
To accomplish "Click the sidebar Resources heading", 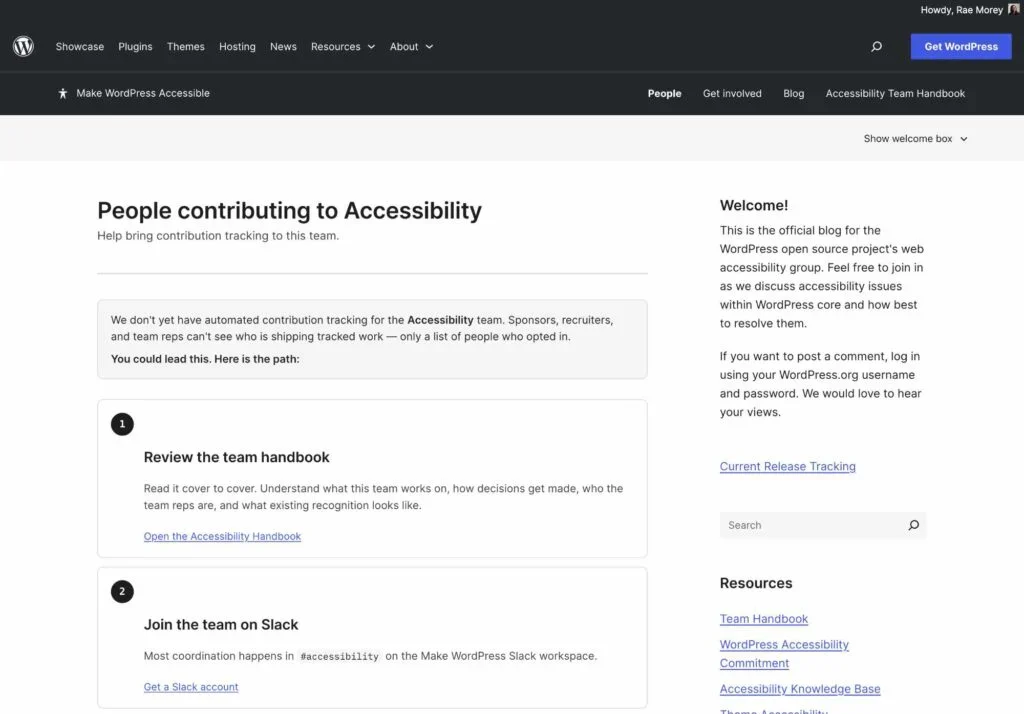I will click(756, 583).
